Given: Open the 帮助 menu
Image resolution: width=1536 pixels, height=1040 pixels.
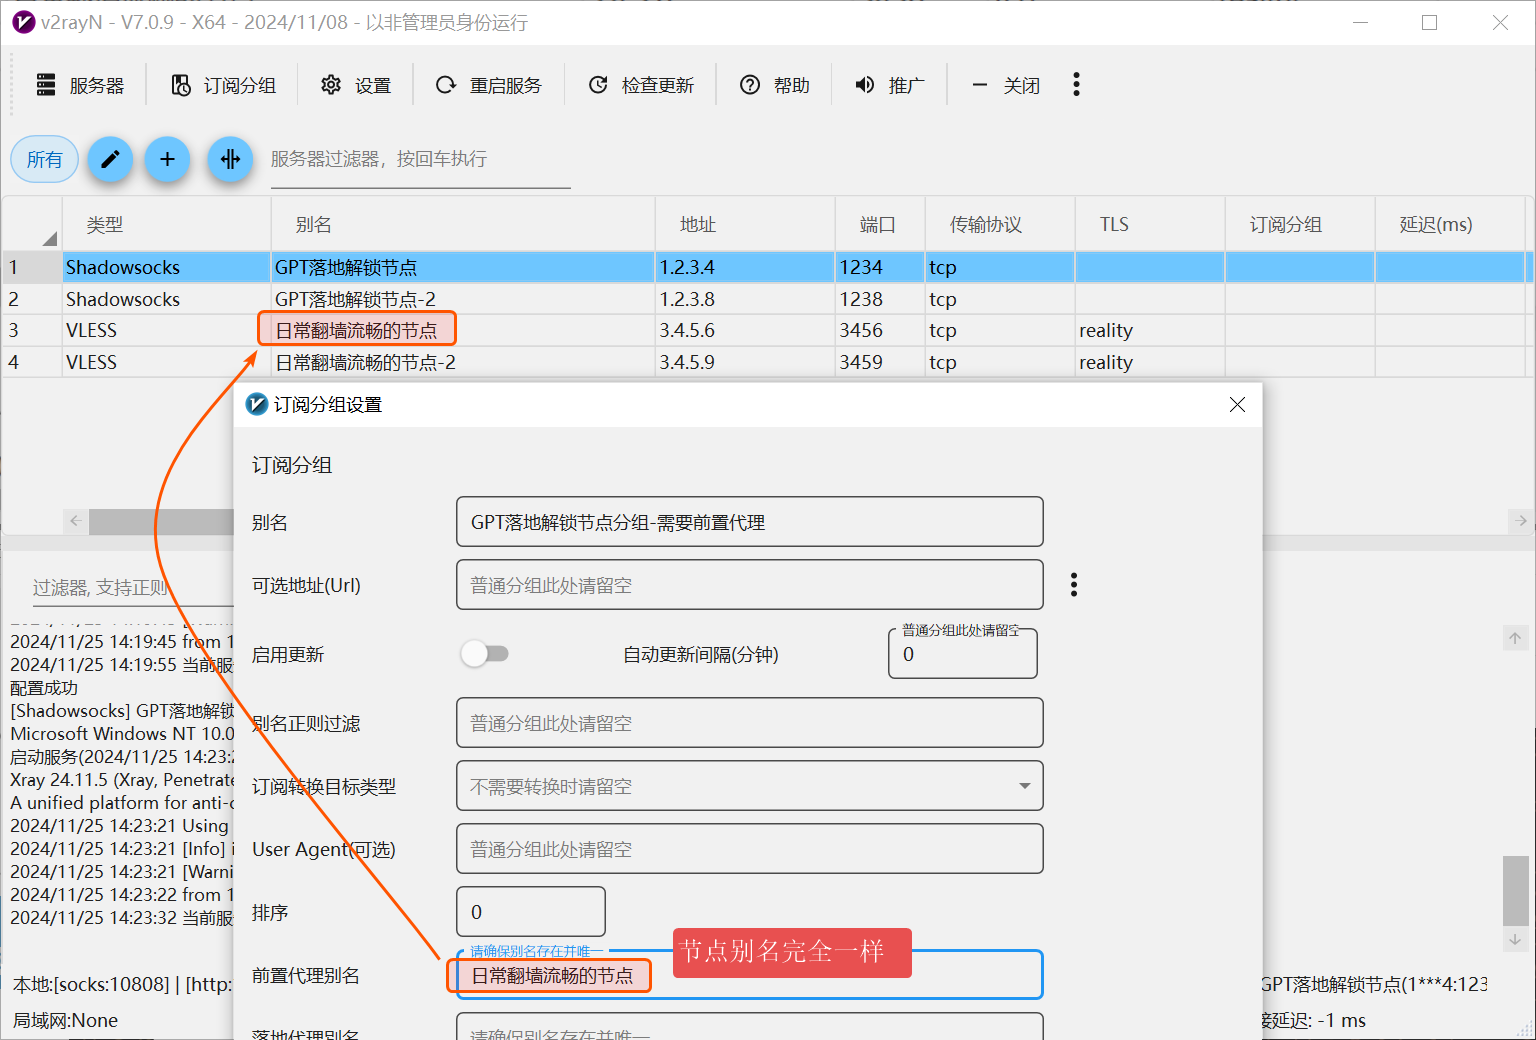Looking at the screenshot, I should [x=775, y=86].
